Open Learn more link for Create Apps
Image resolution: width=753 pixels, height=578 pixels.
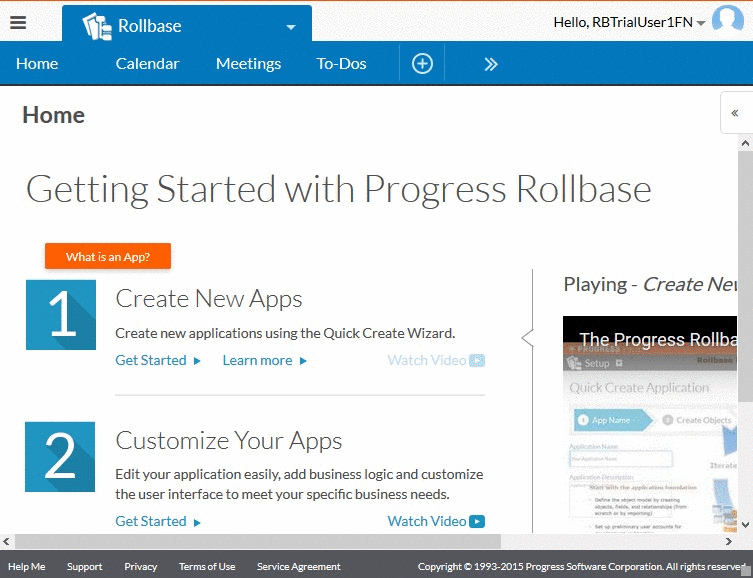(264, 360)
